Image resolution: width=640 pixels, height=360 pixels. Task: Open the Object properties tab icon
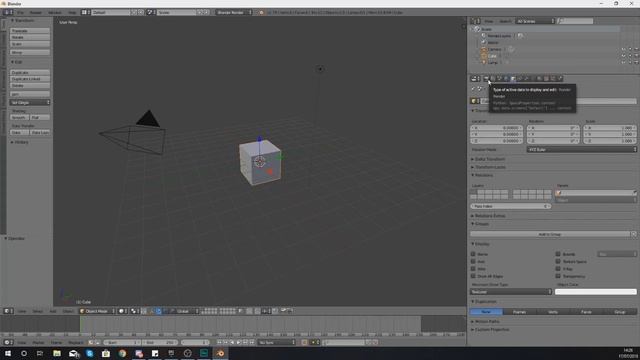[513, 78]
